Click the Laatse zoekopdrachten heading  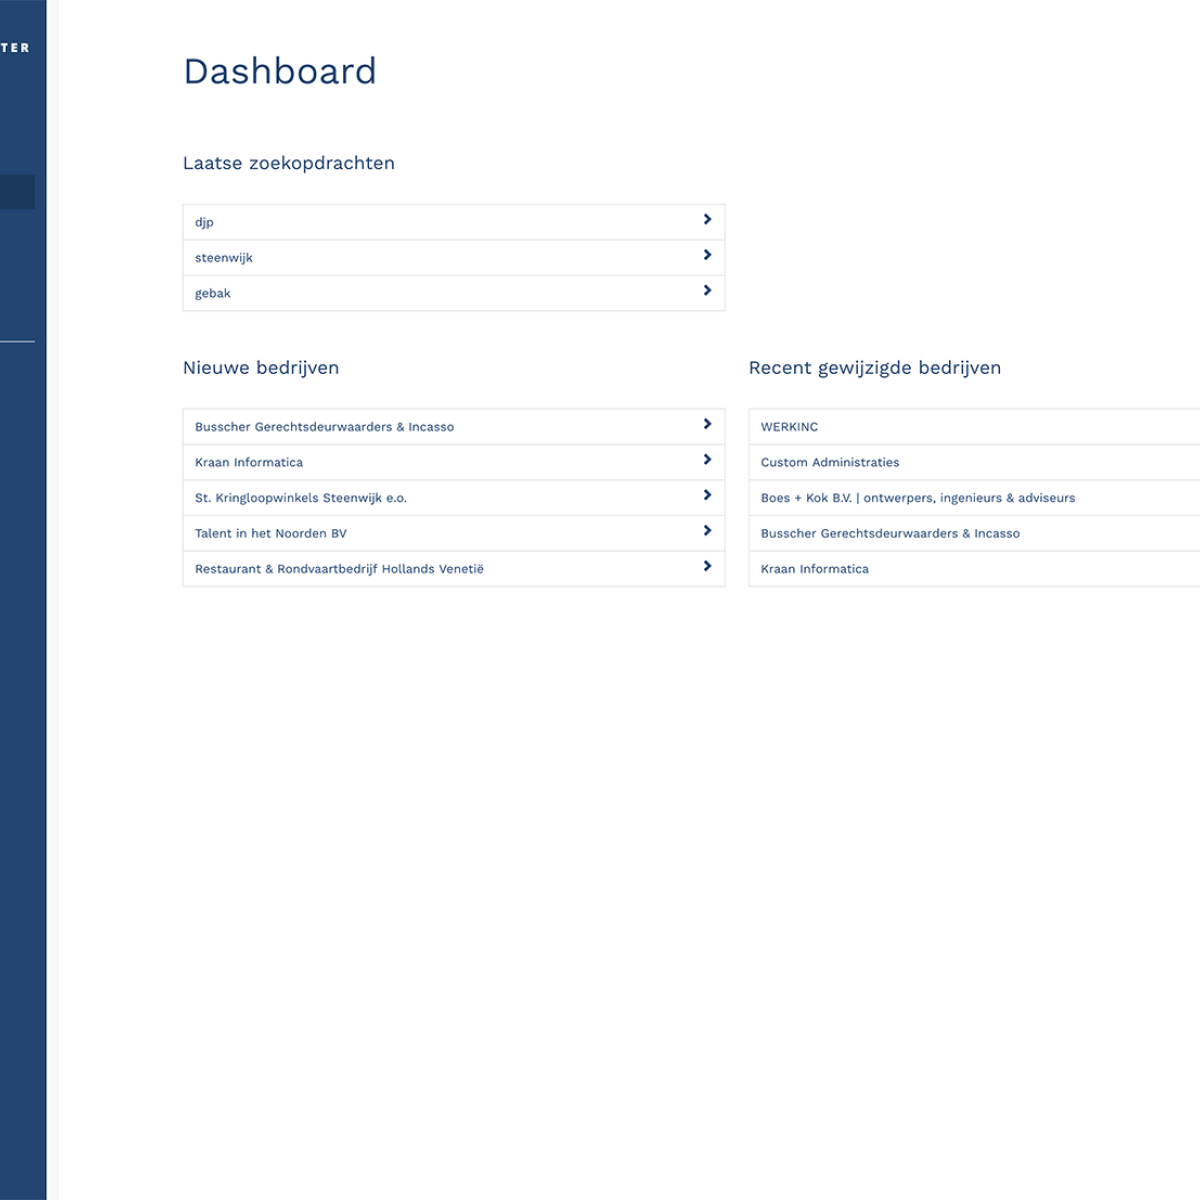click(289, 163)
